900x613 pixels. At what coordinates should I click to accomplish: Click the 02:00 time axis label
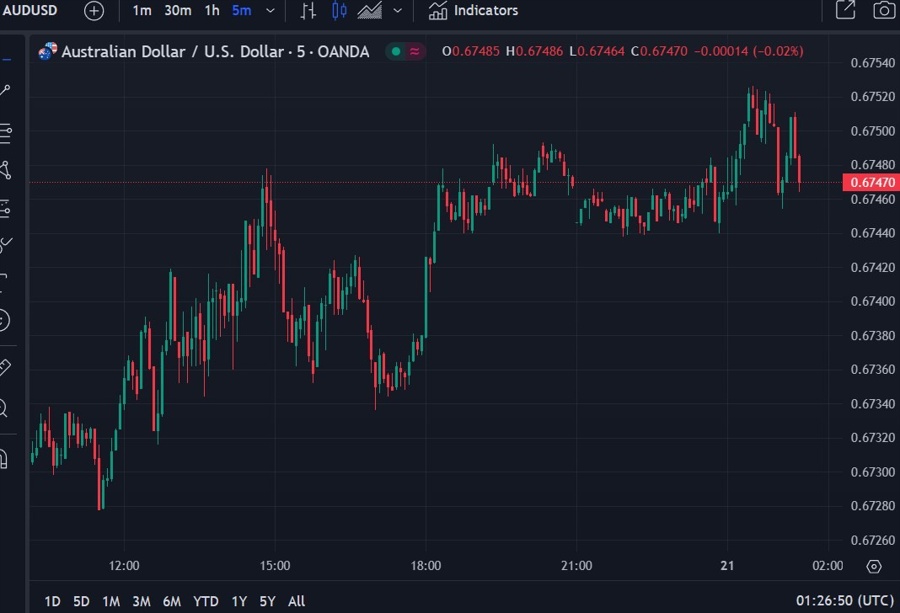(828, 566)
